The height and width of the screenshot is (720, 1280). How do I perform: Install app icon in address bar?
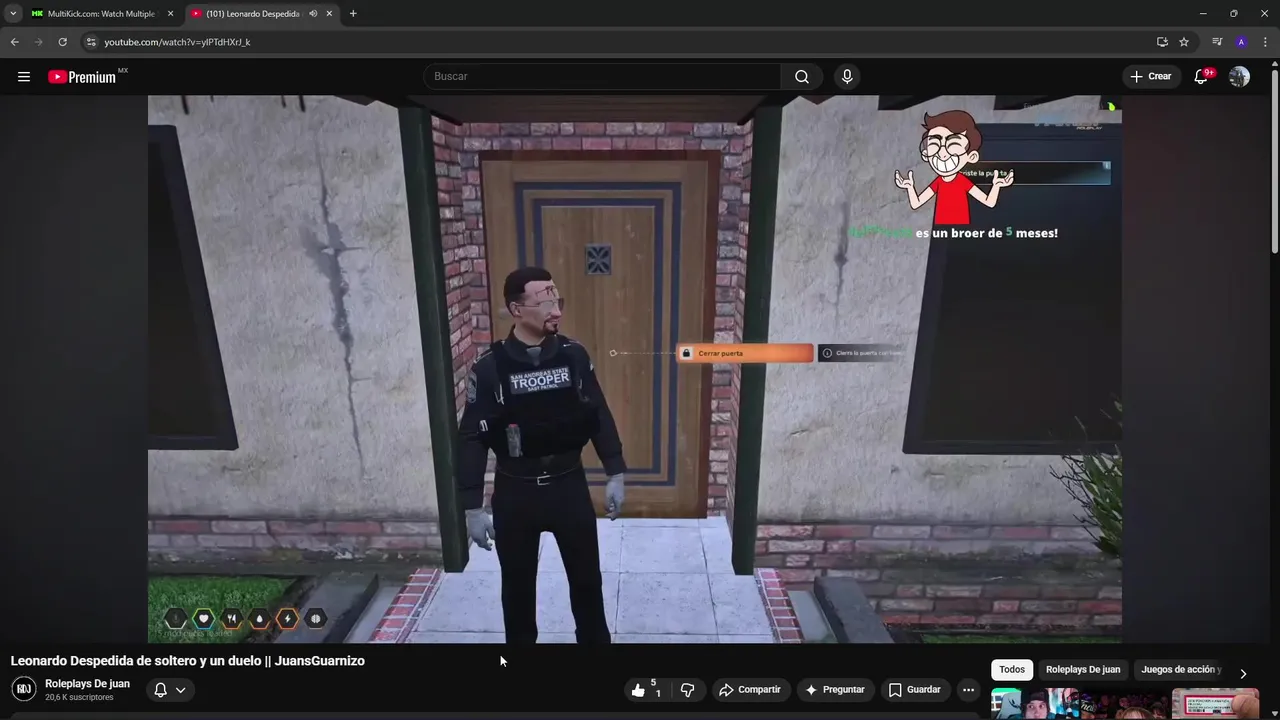point(1162,42)
